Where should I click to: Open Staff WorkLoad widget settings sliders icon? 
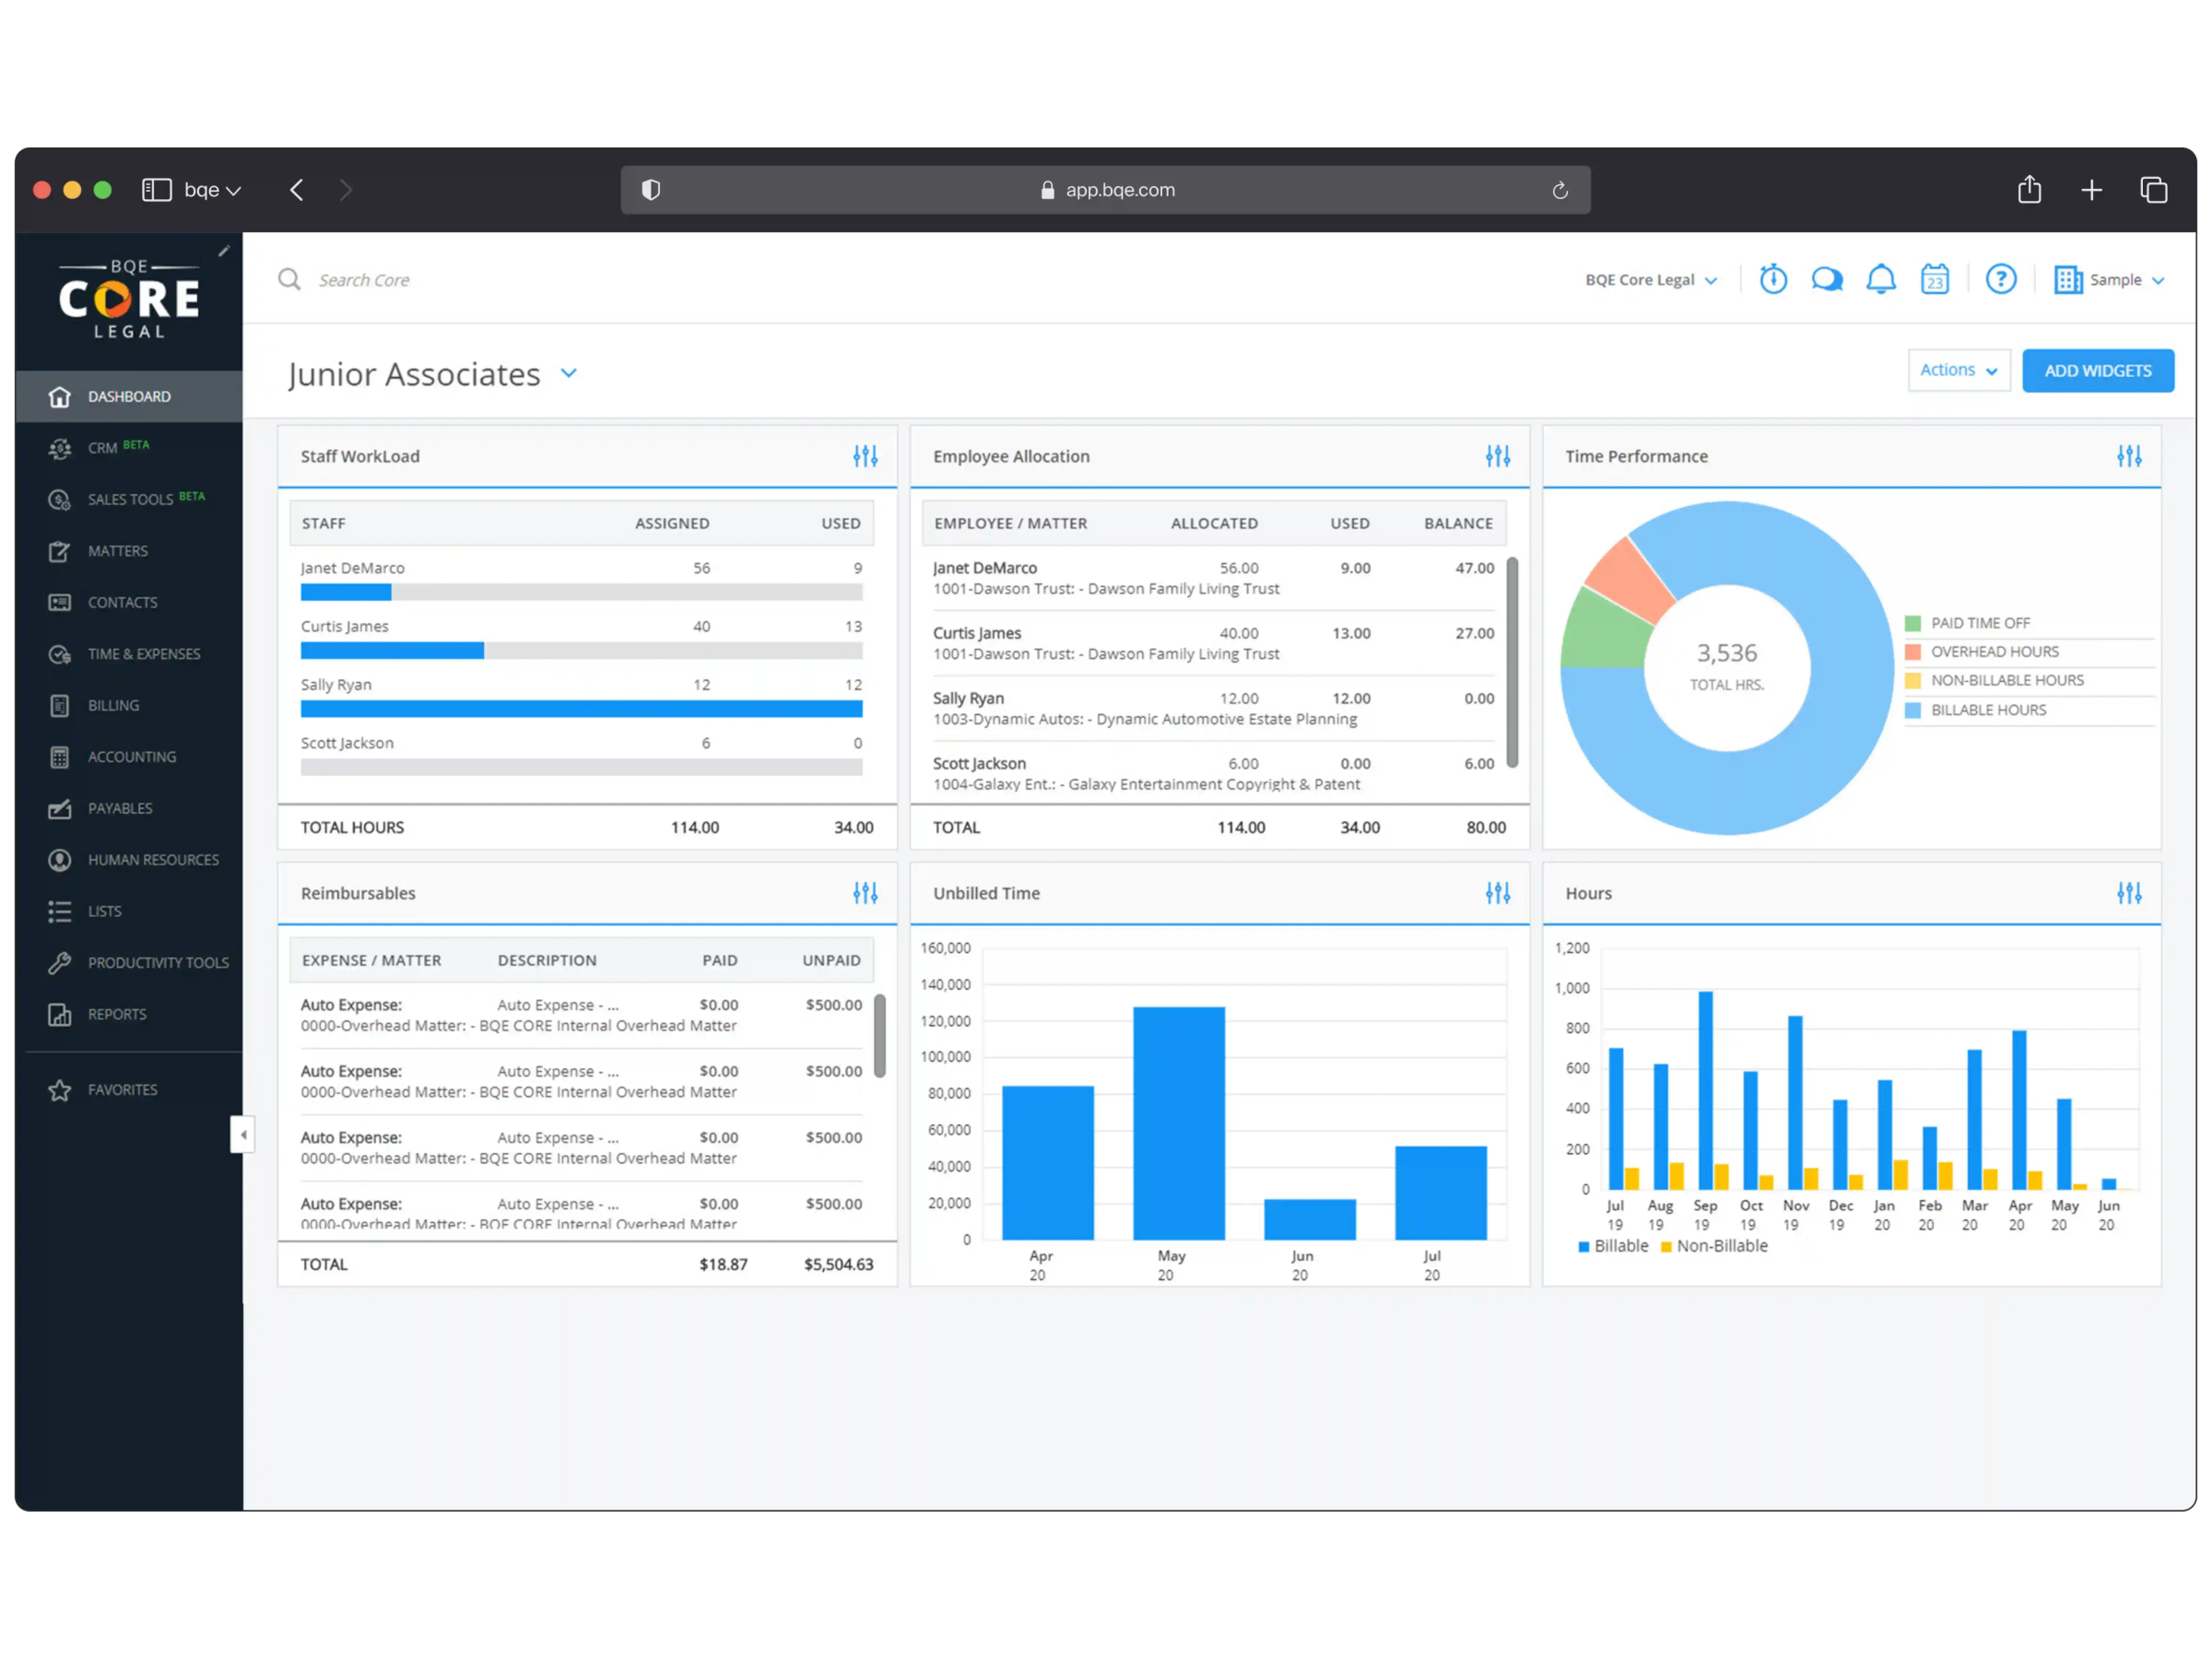tap(865, 456)
